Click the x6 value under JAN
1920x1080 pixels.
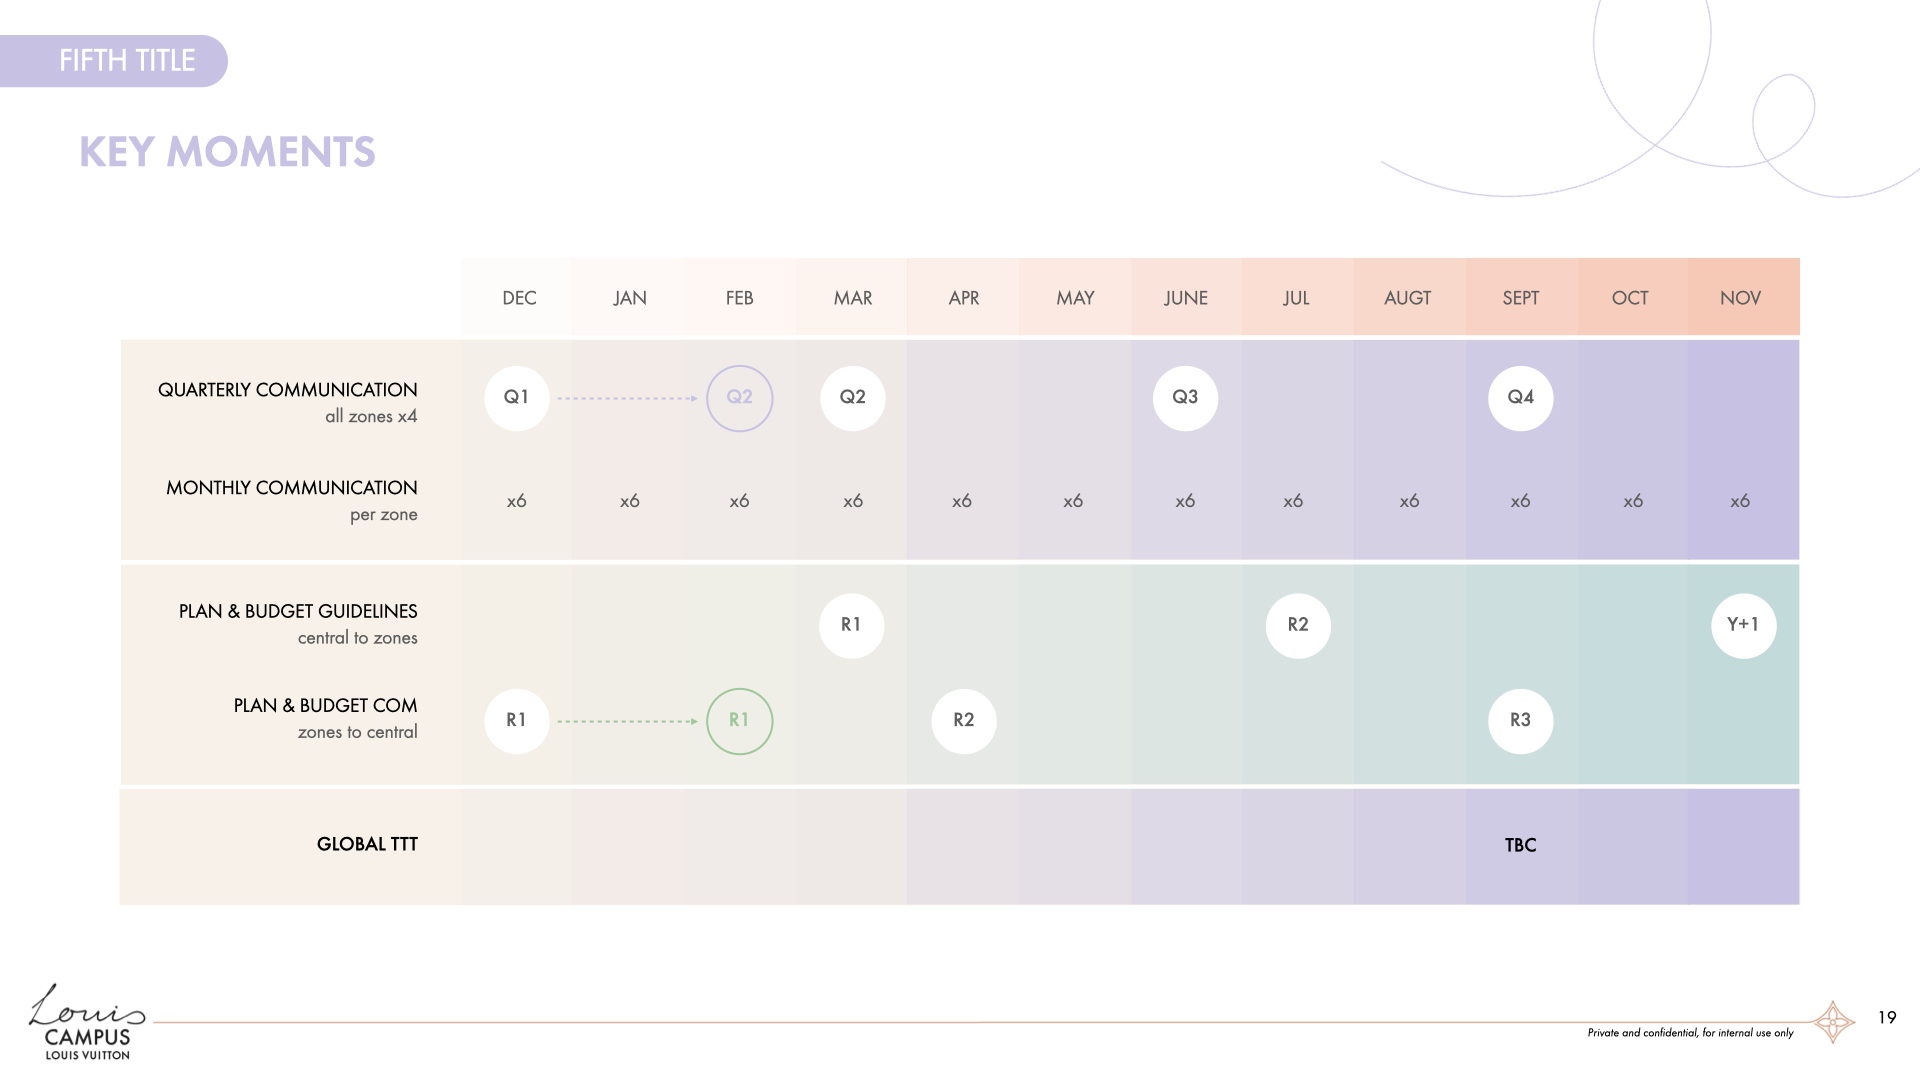tap(629, 501)
